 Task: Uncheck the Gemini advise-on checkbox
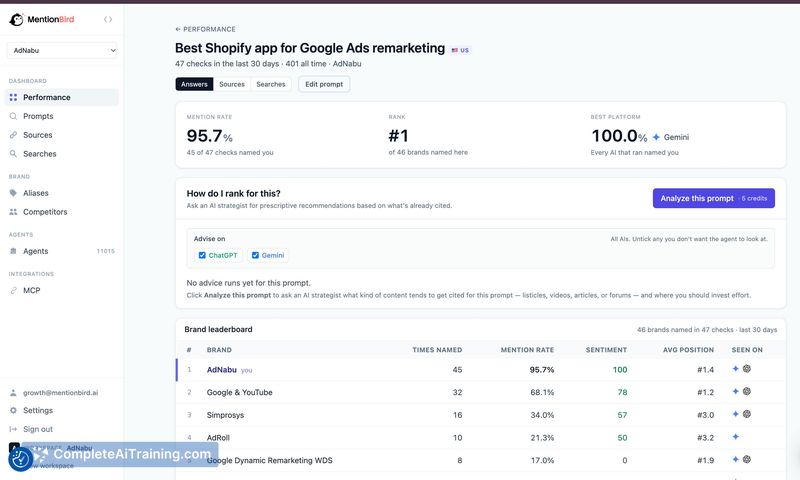(256, 256)
